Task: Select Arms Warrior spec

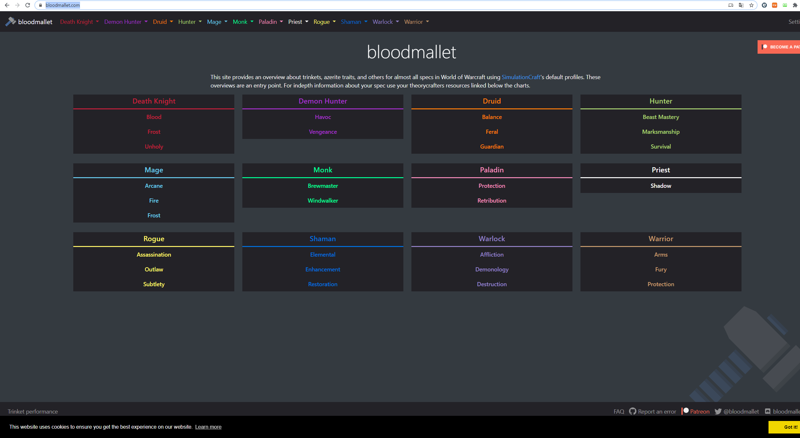Action: (x=661, y=255)
